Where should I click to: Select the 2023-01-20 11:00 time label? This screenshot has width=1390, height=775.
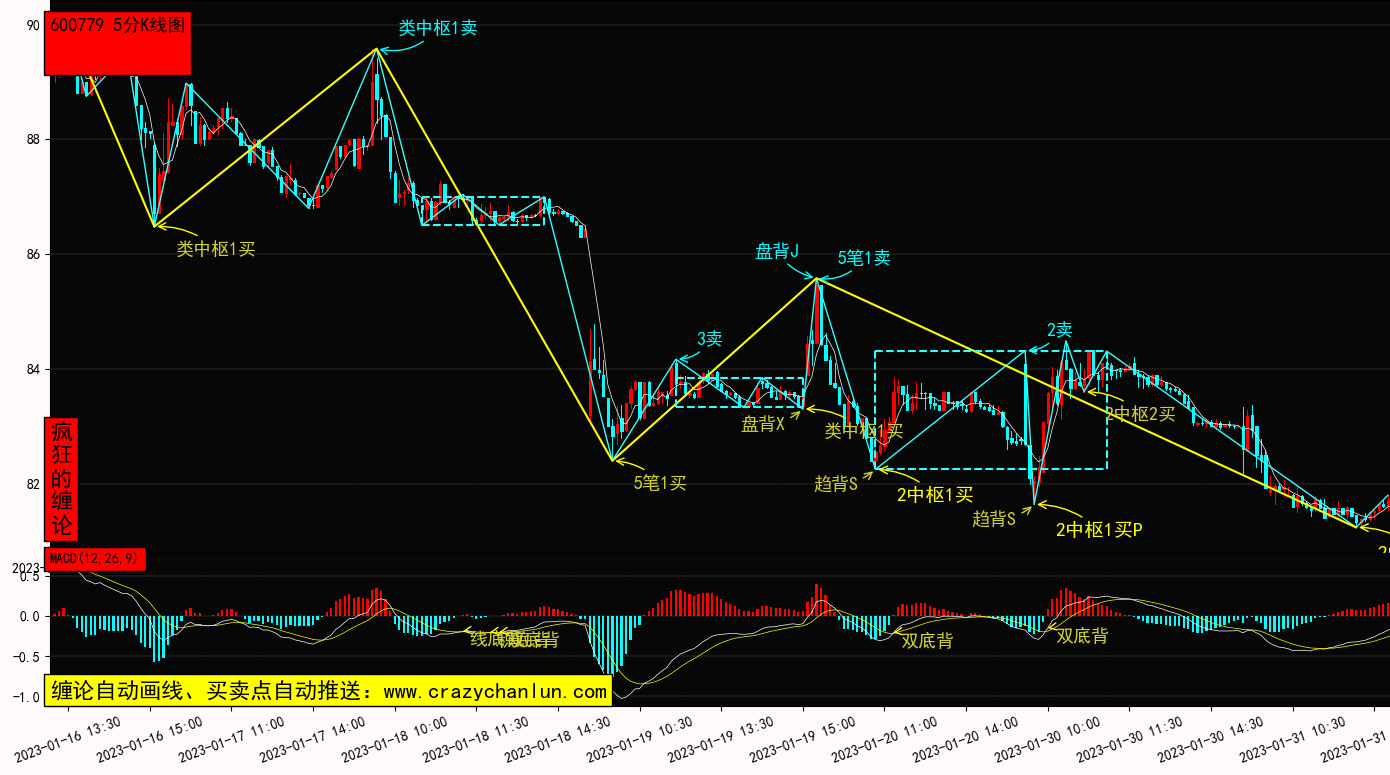[x=885, y=738]
